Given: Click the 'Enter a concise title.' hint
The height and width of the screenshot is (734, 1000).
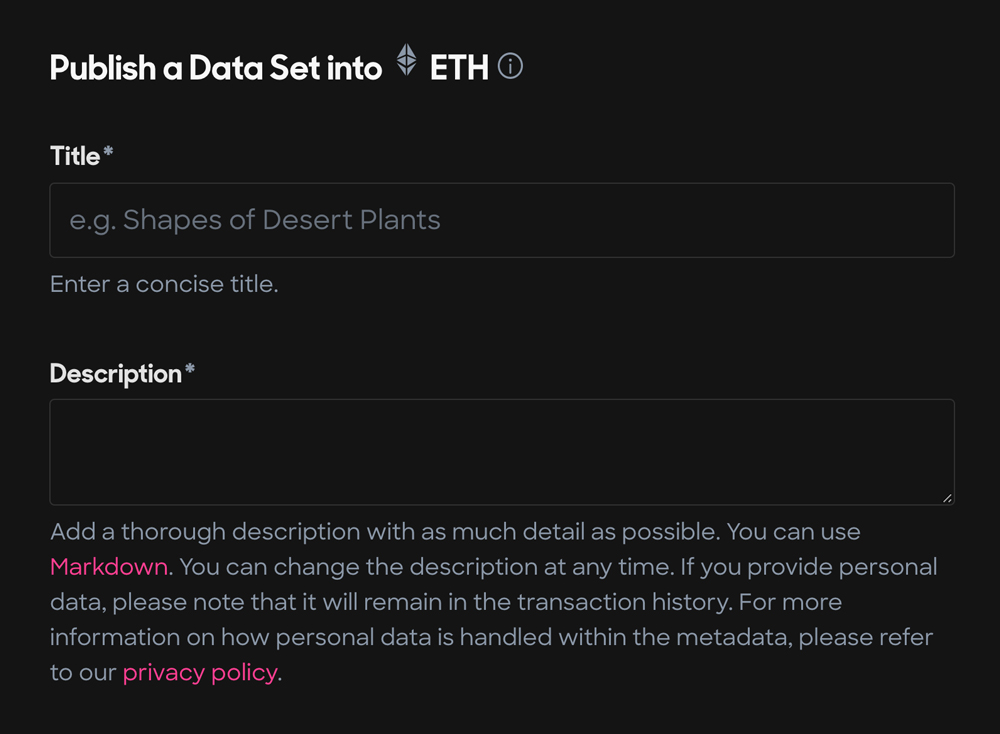Looking at the screenshot, I should click(164, 284).
